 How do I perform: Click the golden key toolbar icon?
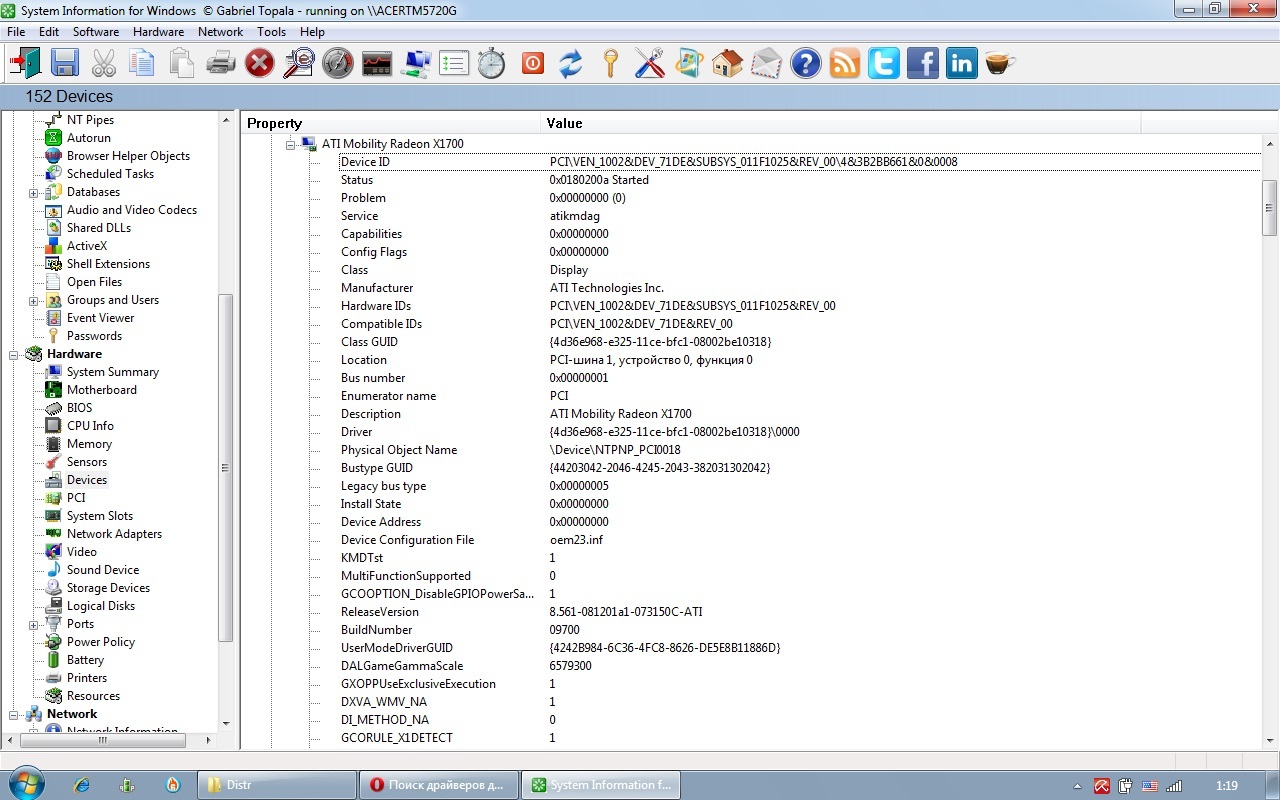(x=610, y=64)
